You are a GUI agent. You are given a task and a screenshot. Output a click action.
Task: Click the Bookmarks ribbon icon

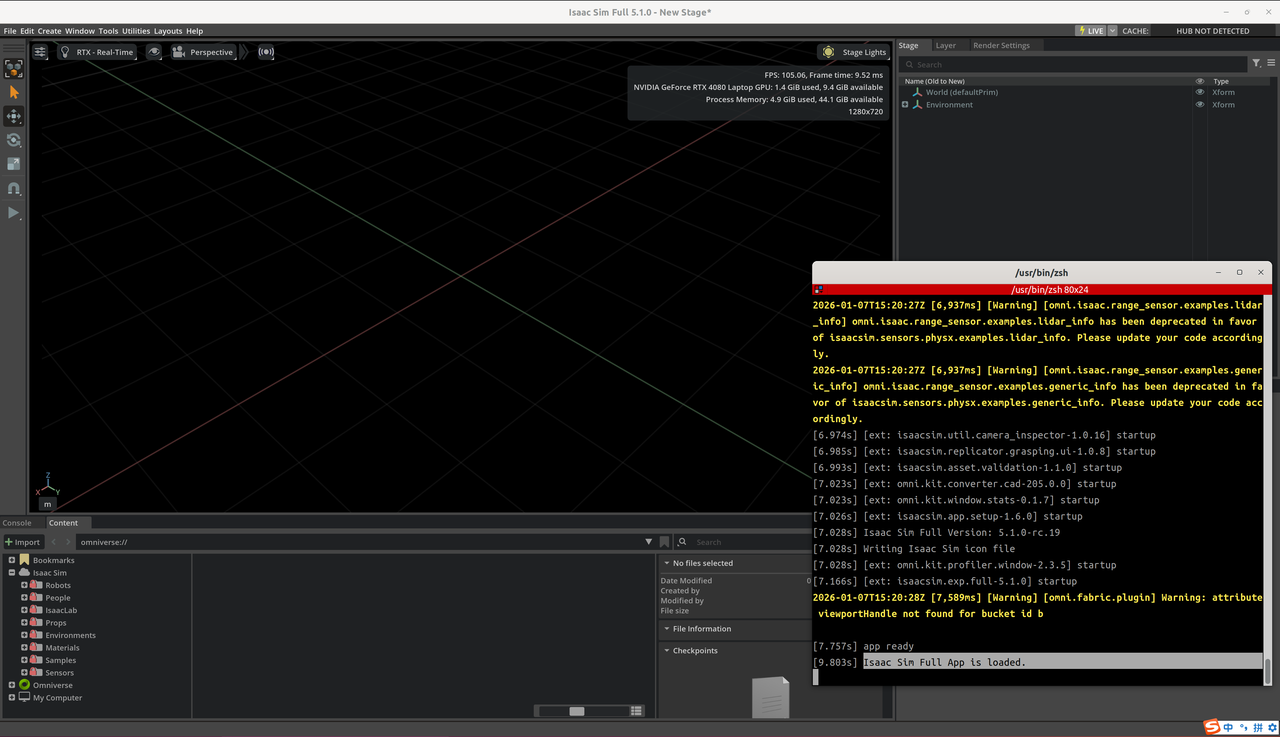point(24,560)
